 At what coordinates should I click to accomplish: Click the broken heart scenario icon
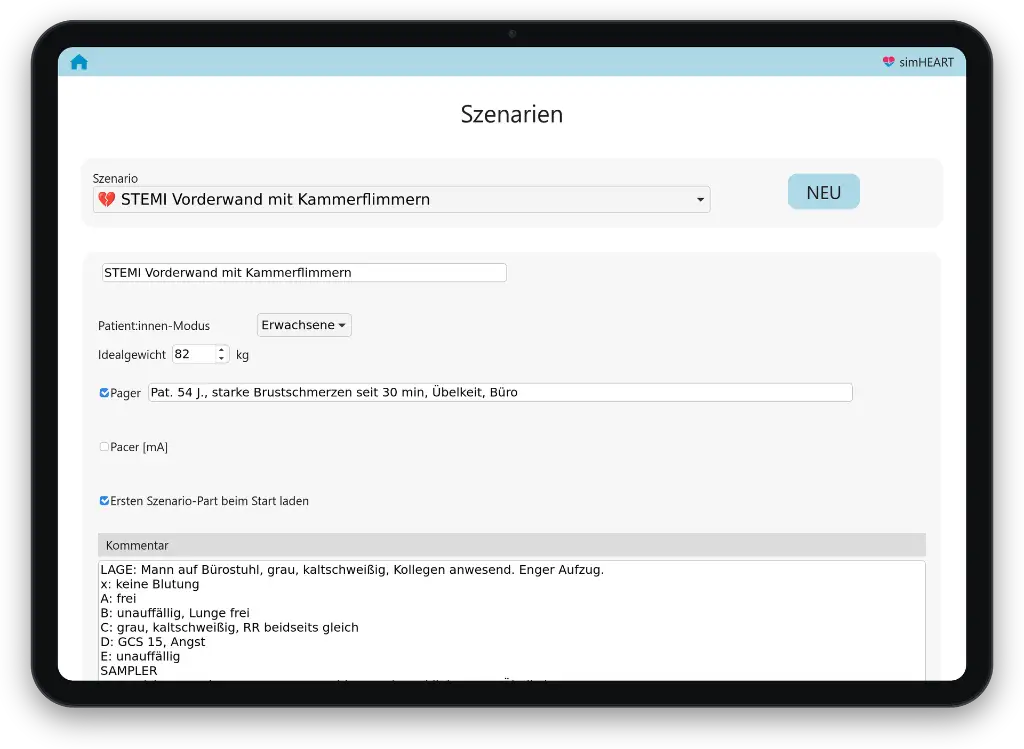[106, 199]
